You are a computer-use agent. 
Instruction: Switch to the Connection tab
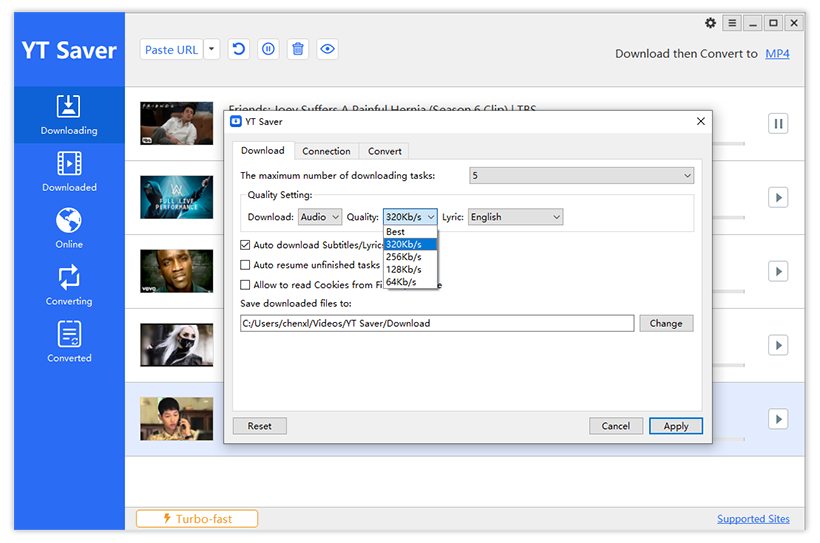[x=326, y=151]
